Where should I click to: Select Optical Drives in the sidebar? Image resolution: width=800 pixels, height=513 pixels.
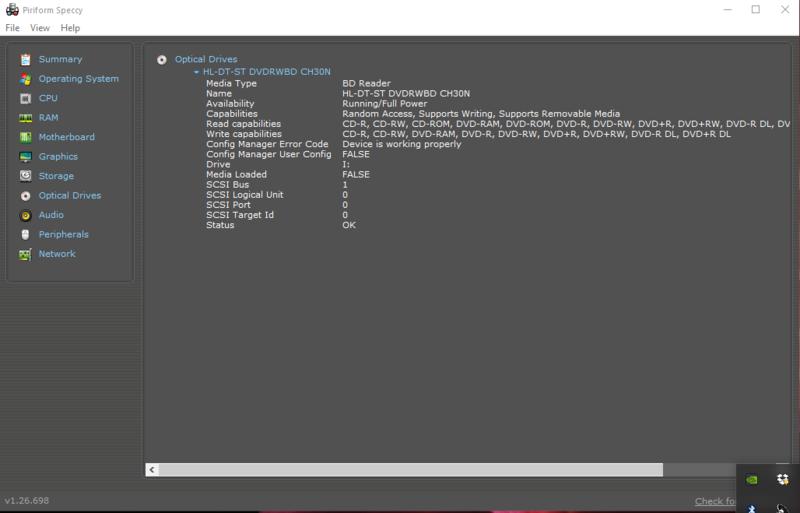(69, 196)
